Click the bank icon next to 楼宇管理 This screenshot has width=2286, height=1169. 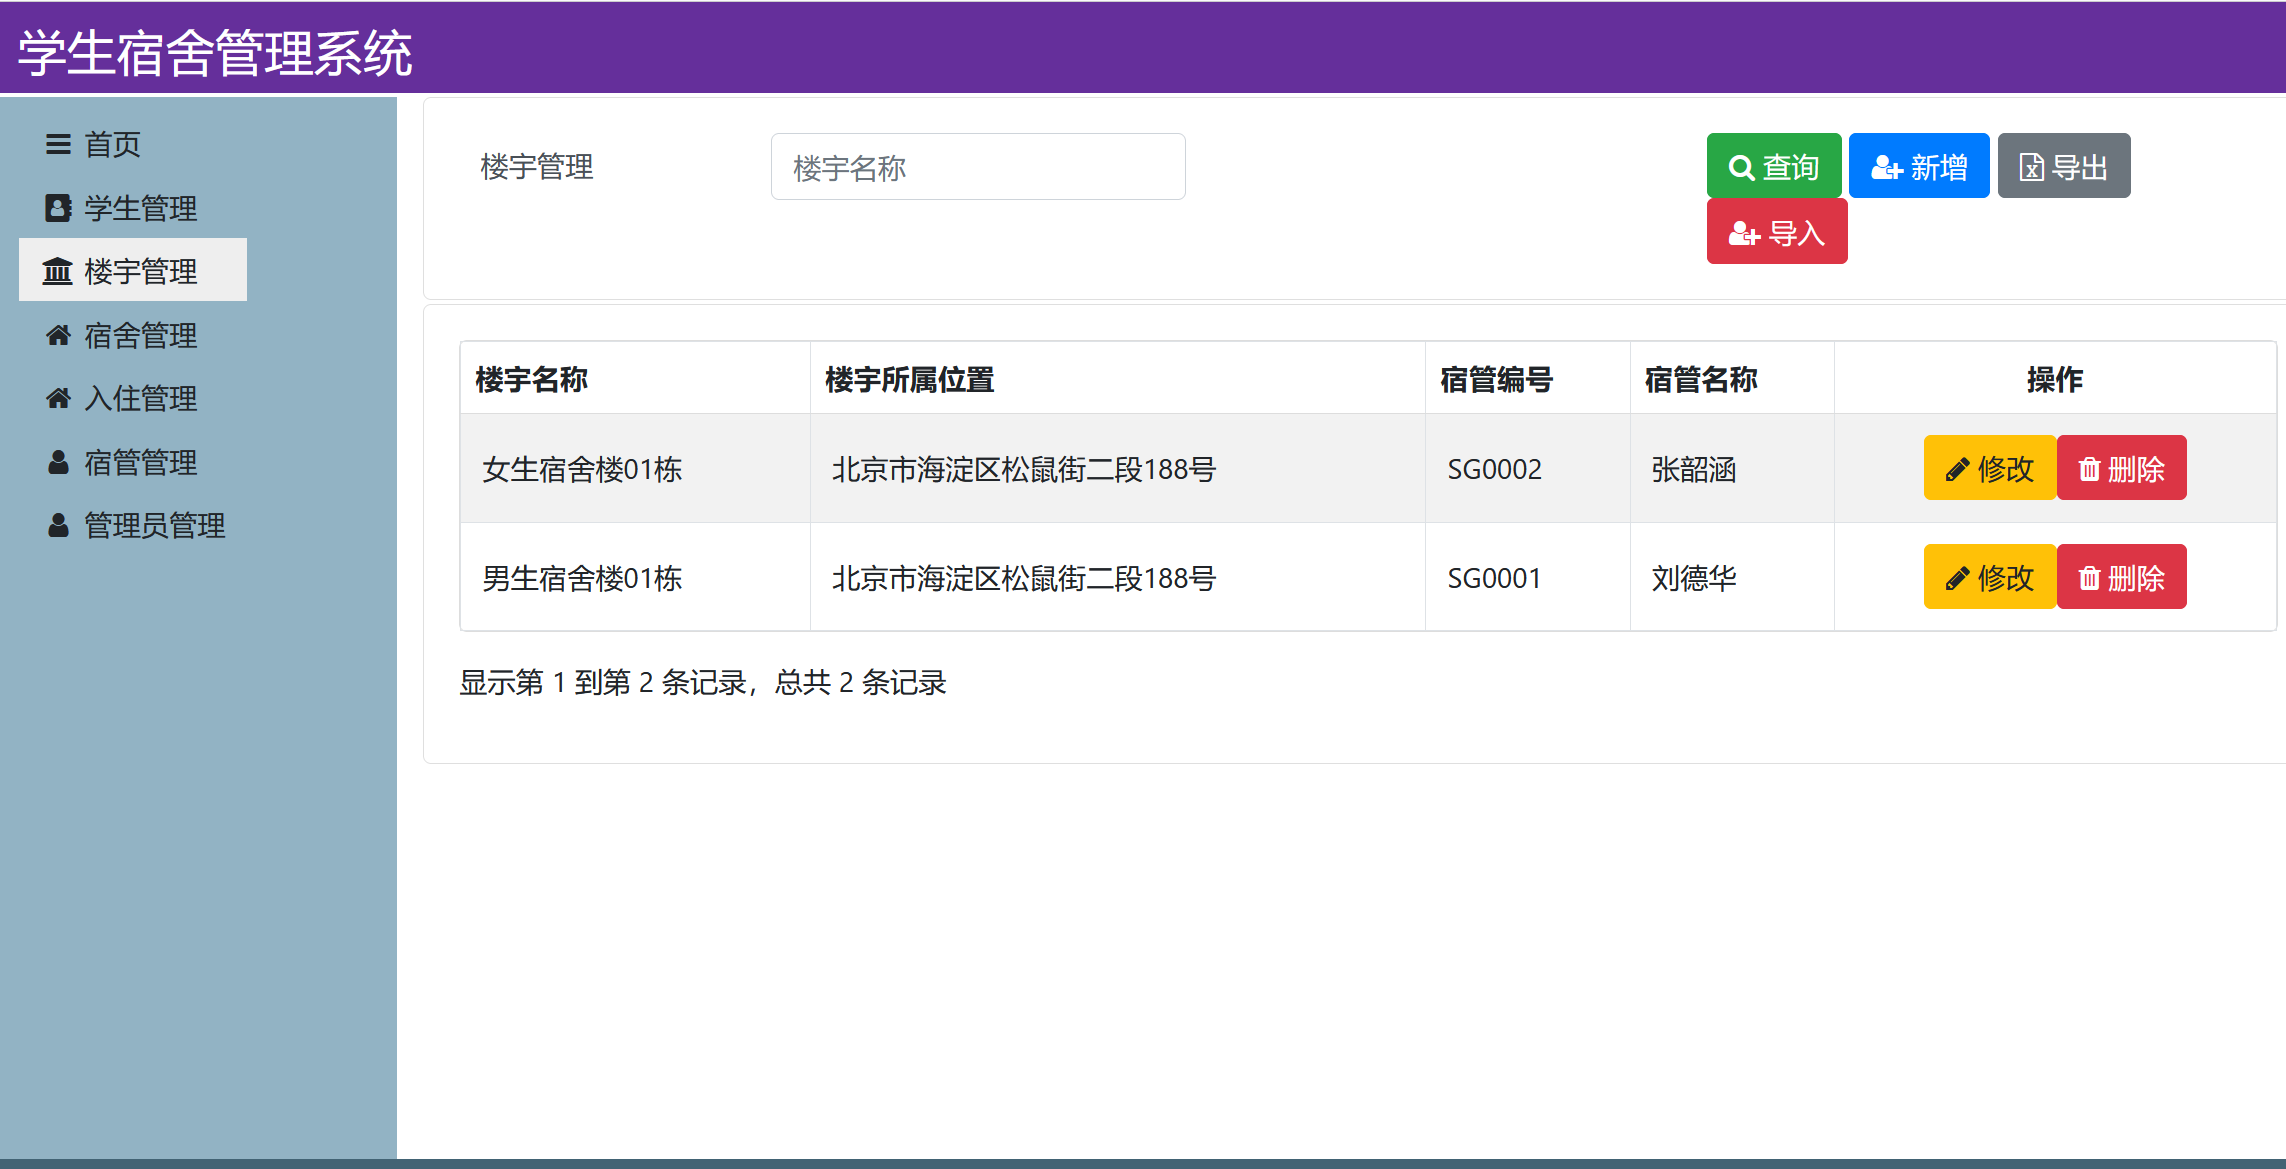coord(57,270)
